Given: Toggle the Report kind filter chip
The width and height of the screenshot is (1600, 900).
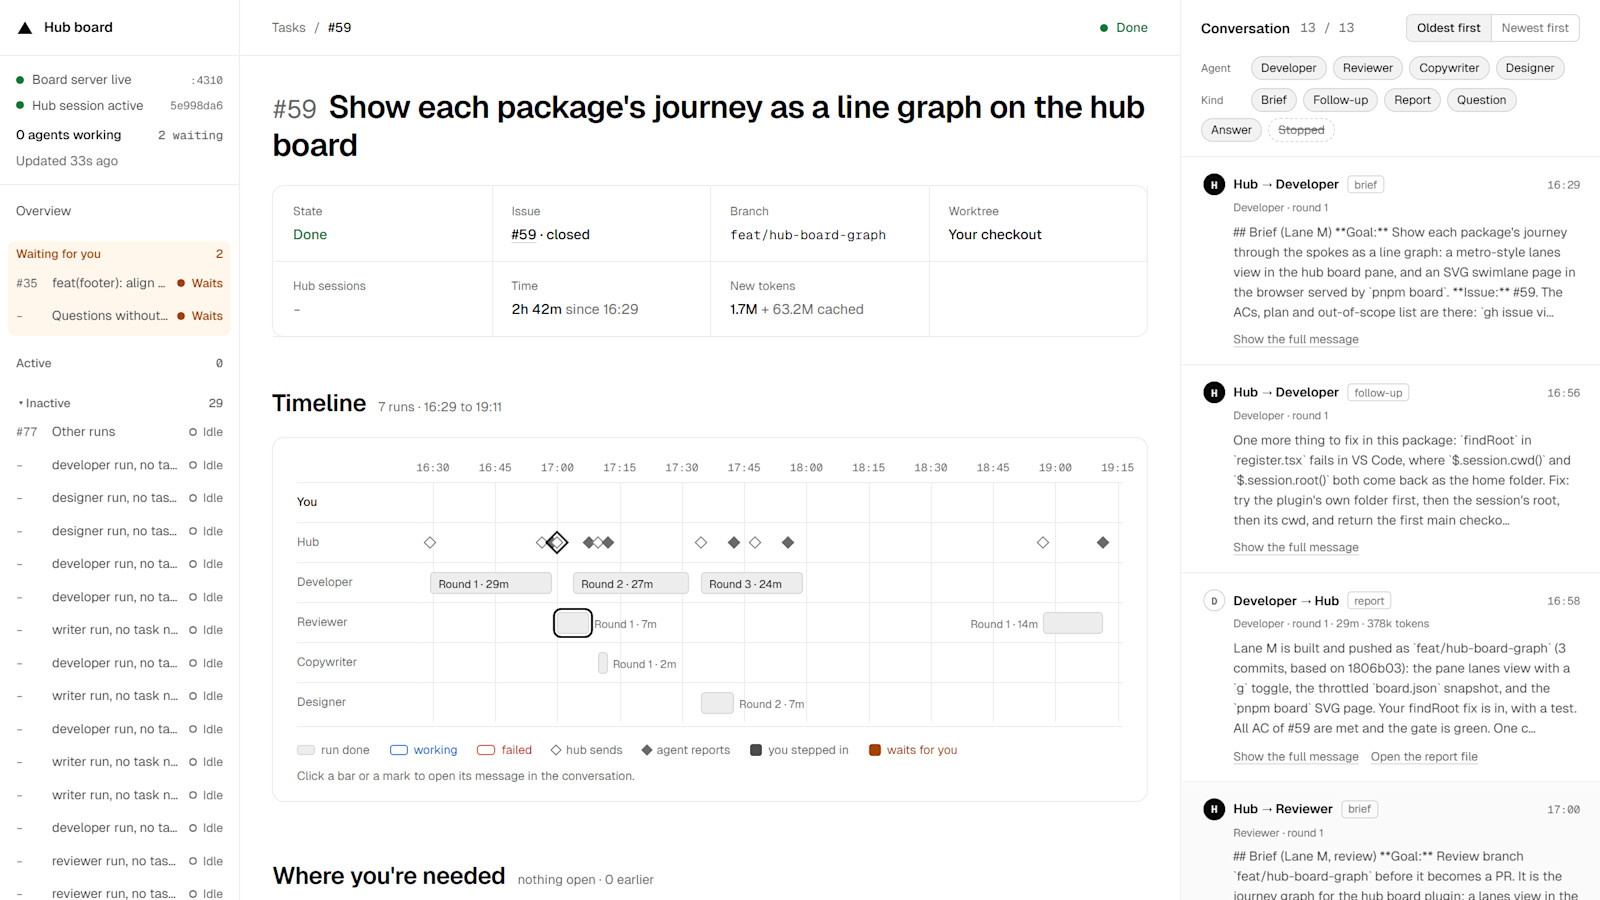Looking at the screenshot, I should (1412, 100).
